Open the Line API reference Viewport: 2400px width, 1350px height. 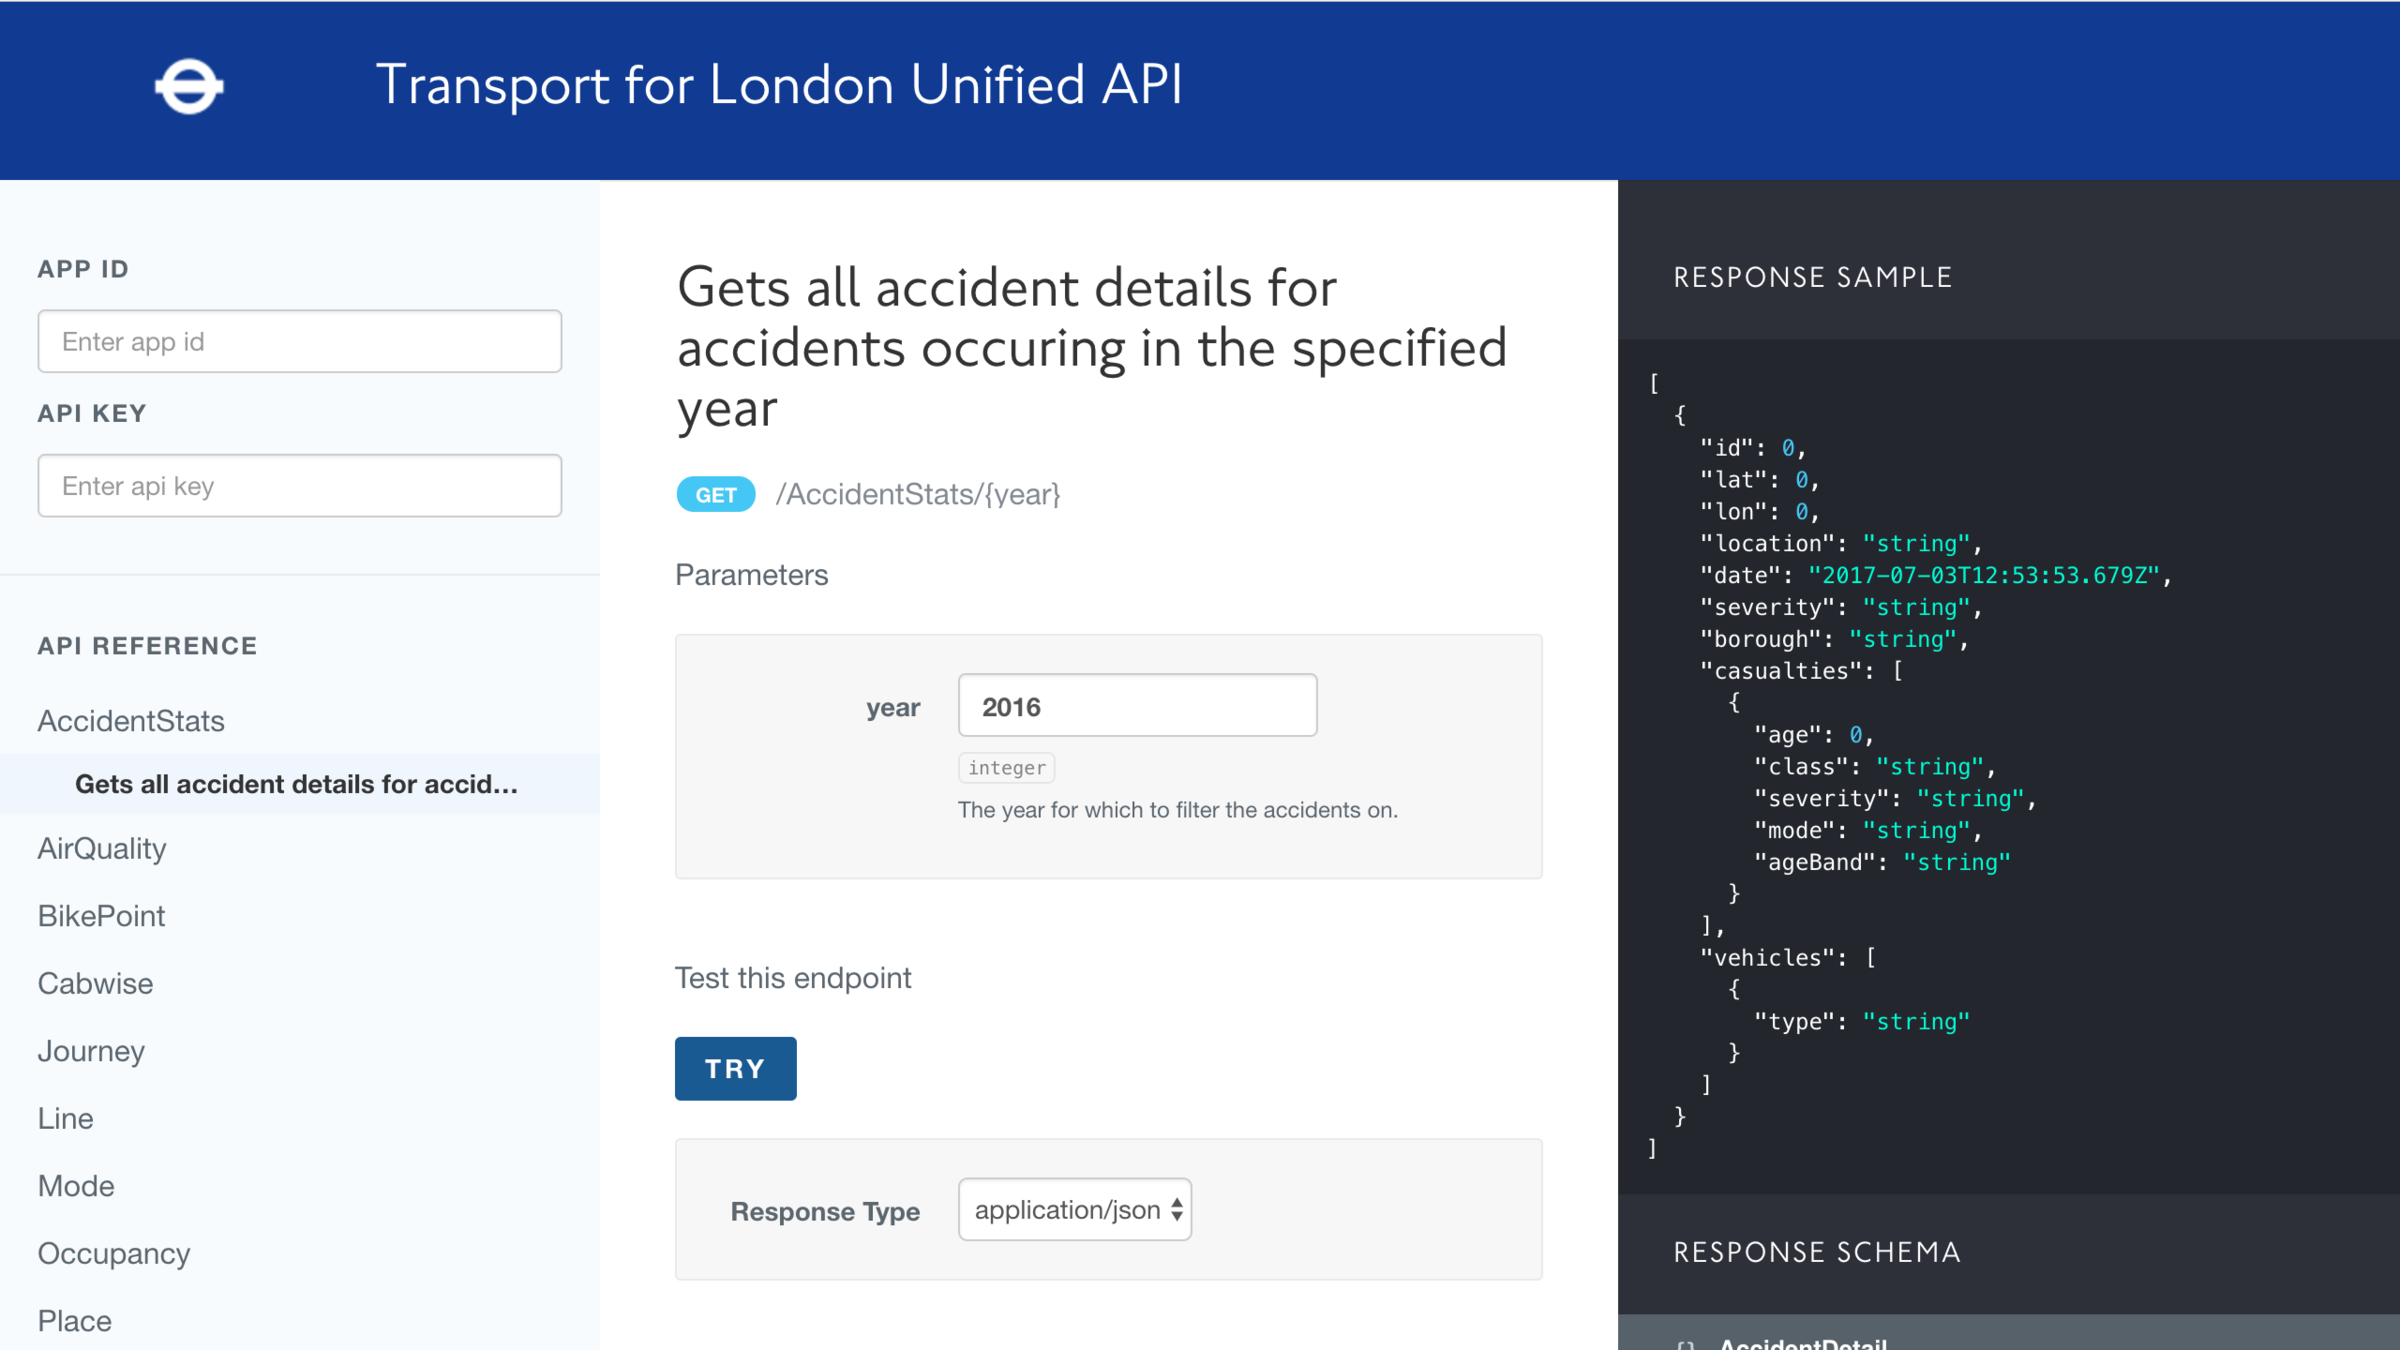pos(65,1119)
